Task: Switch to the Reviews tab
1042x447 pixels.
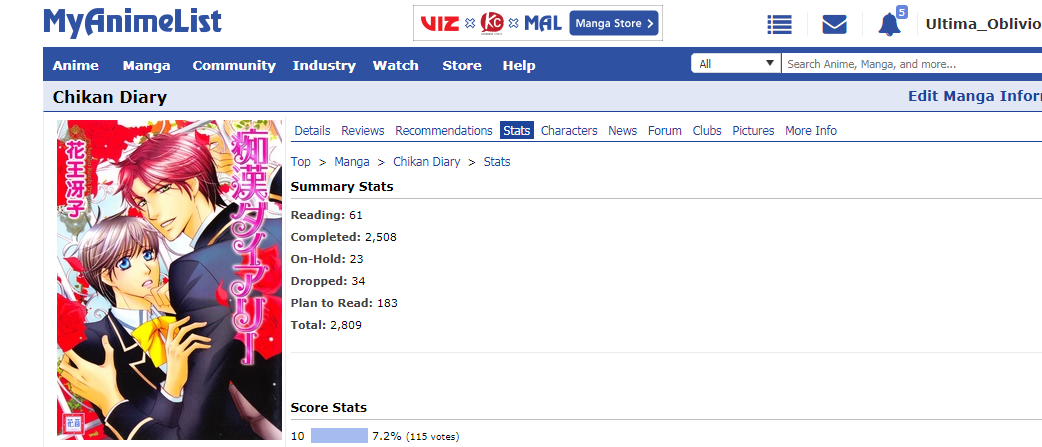Action: coord(363,130)
